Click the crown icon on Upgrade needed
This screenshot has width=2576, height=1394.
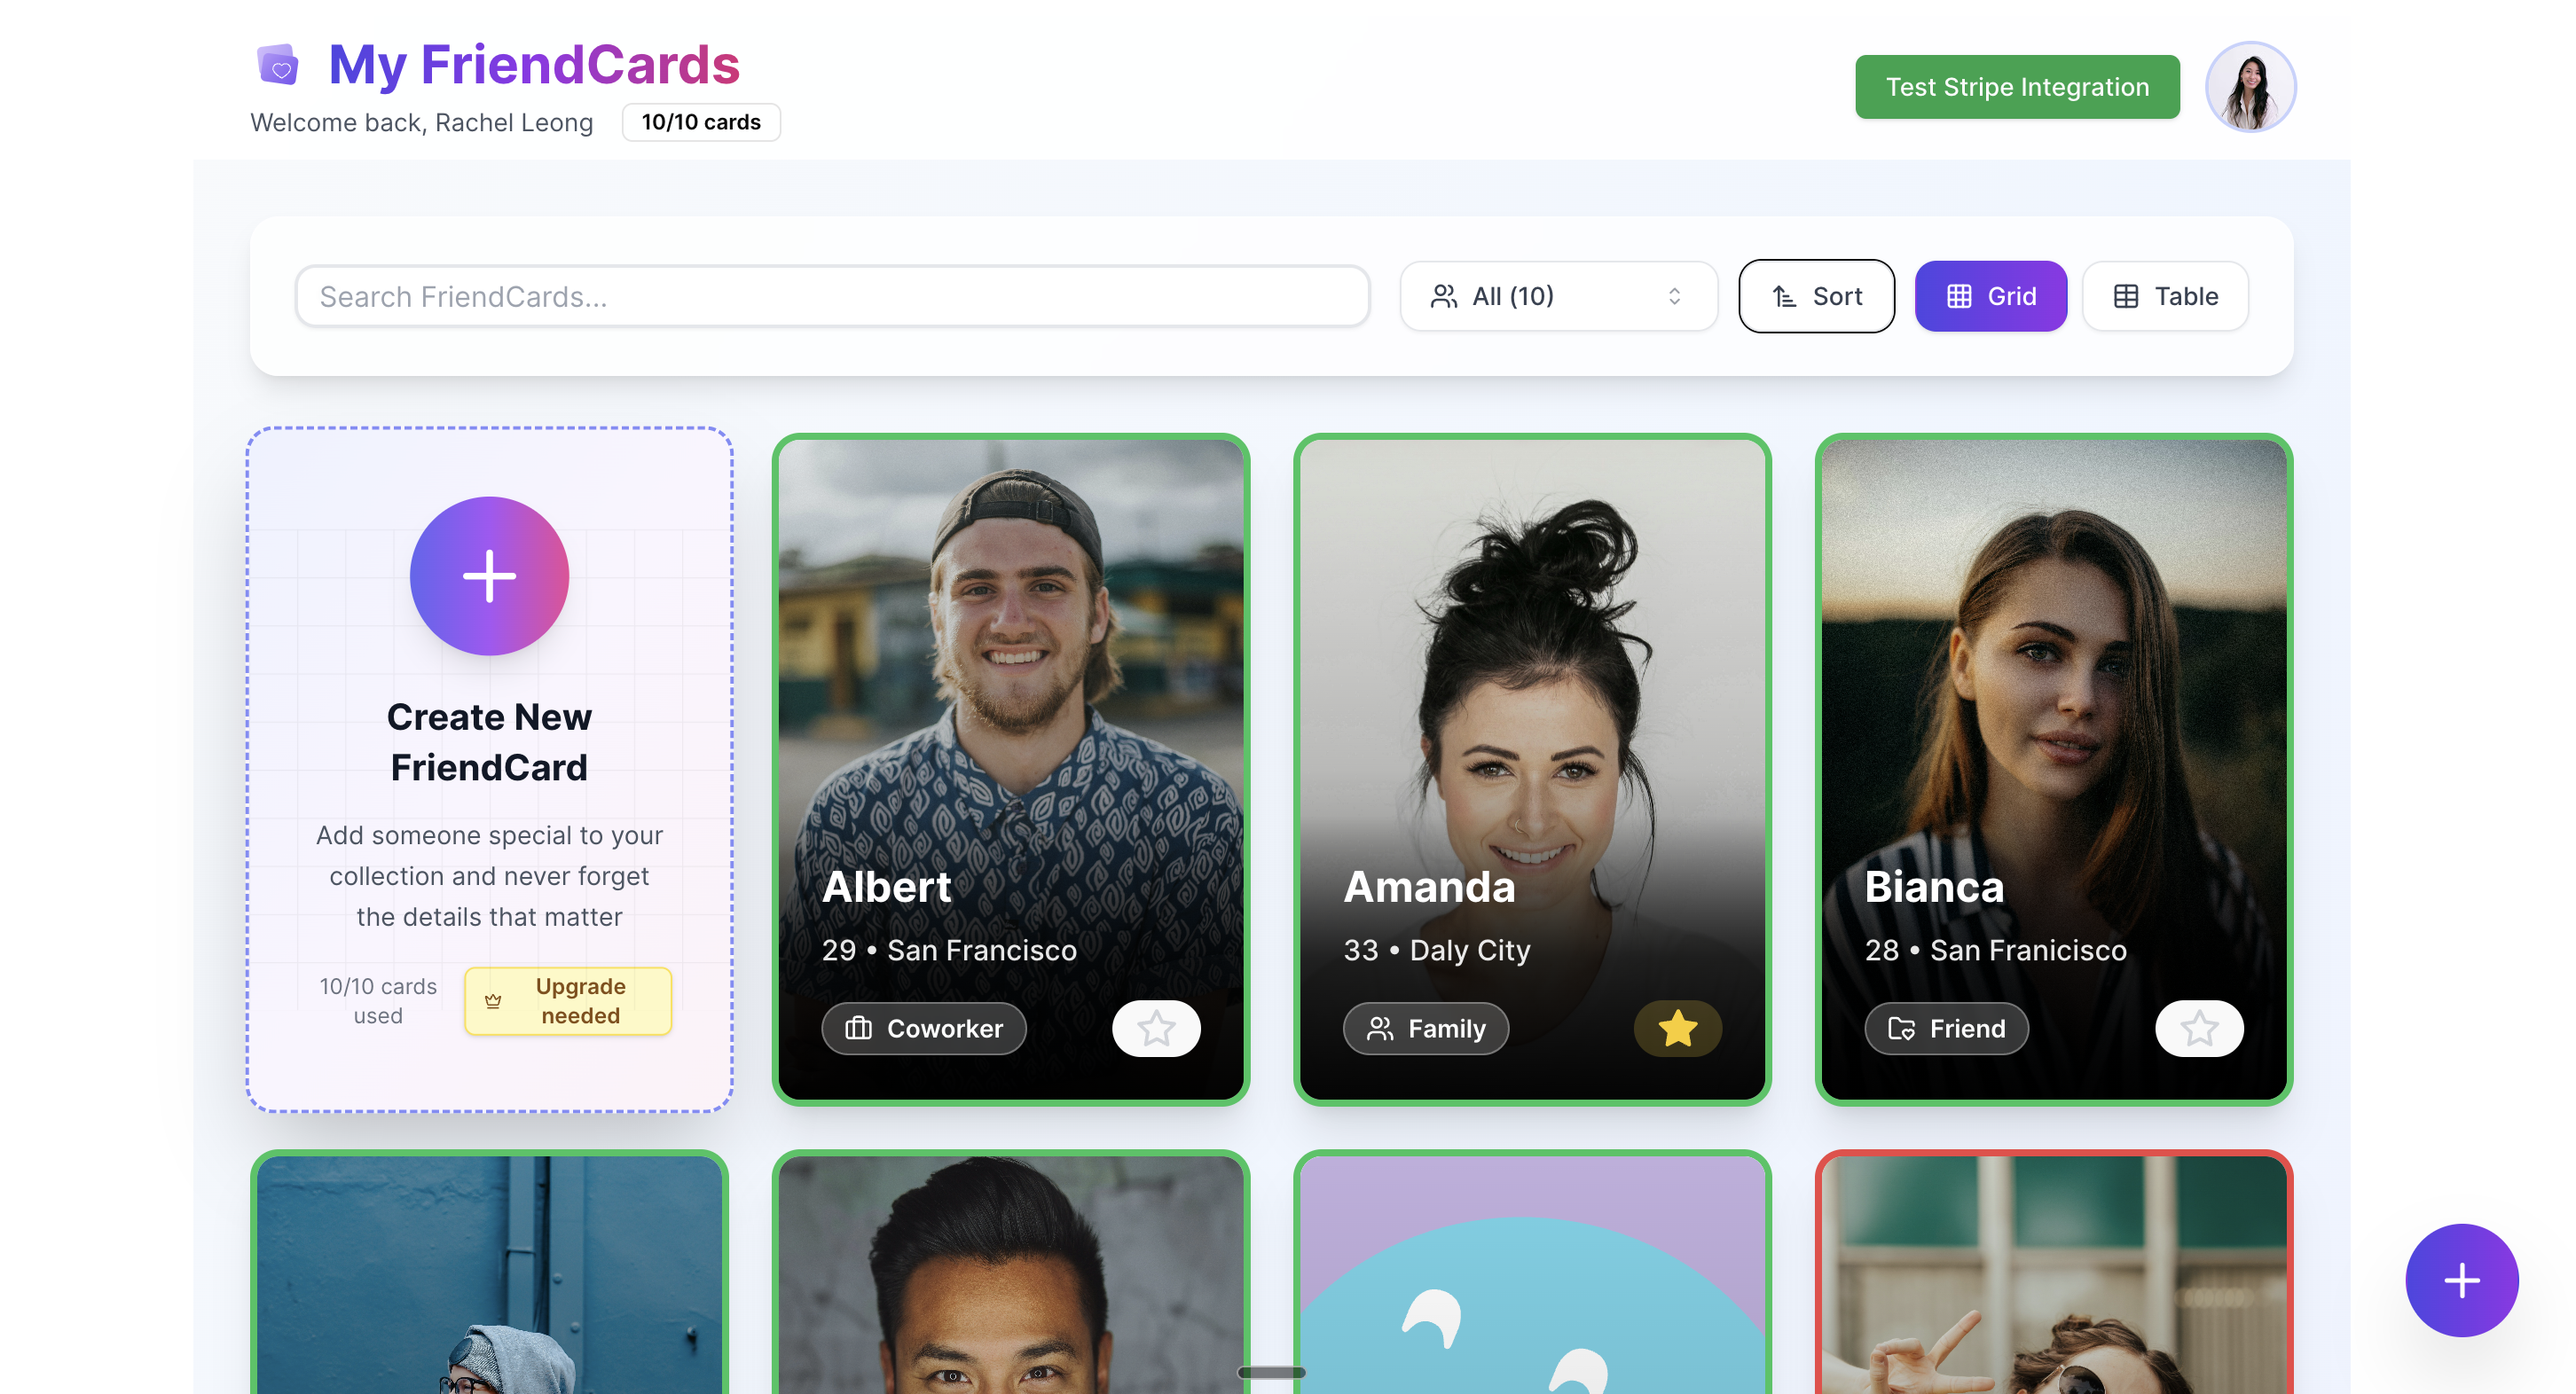point(493,1001)
